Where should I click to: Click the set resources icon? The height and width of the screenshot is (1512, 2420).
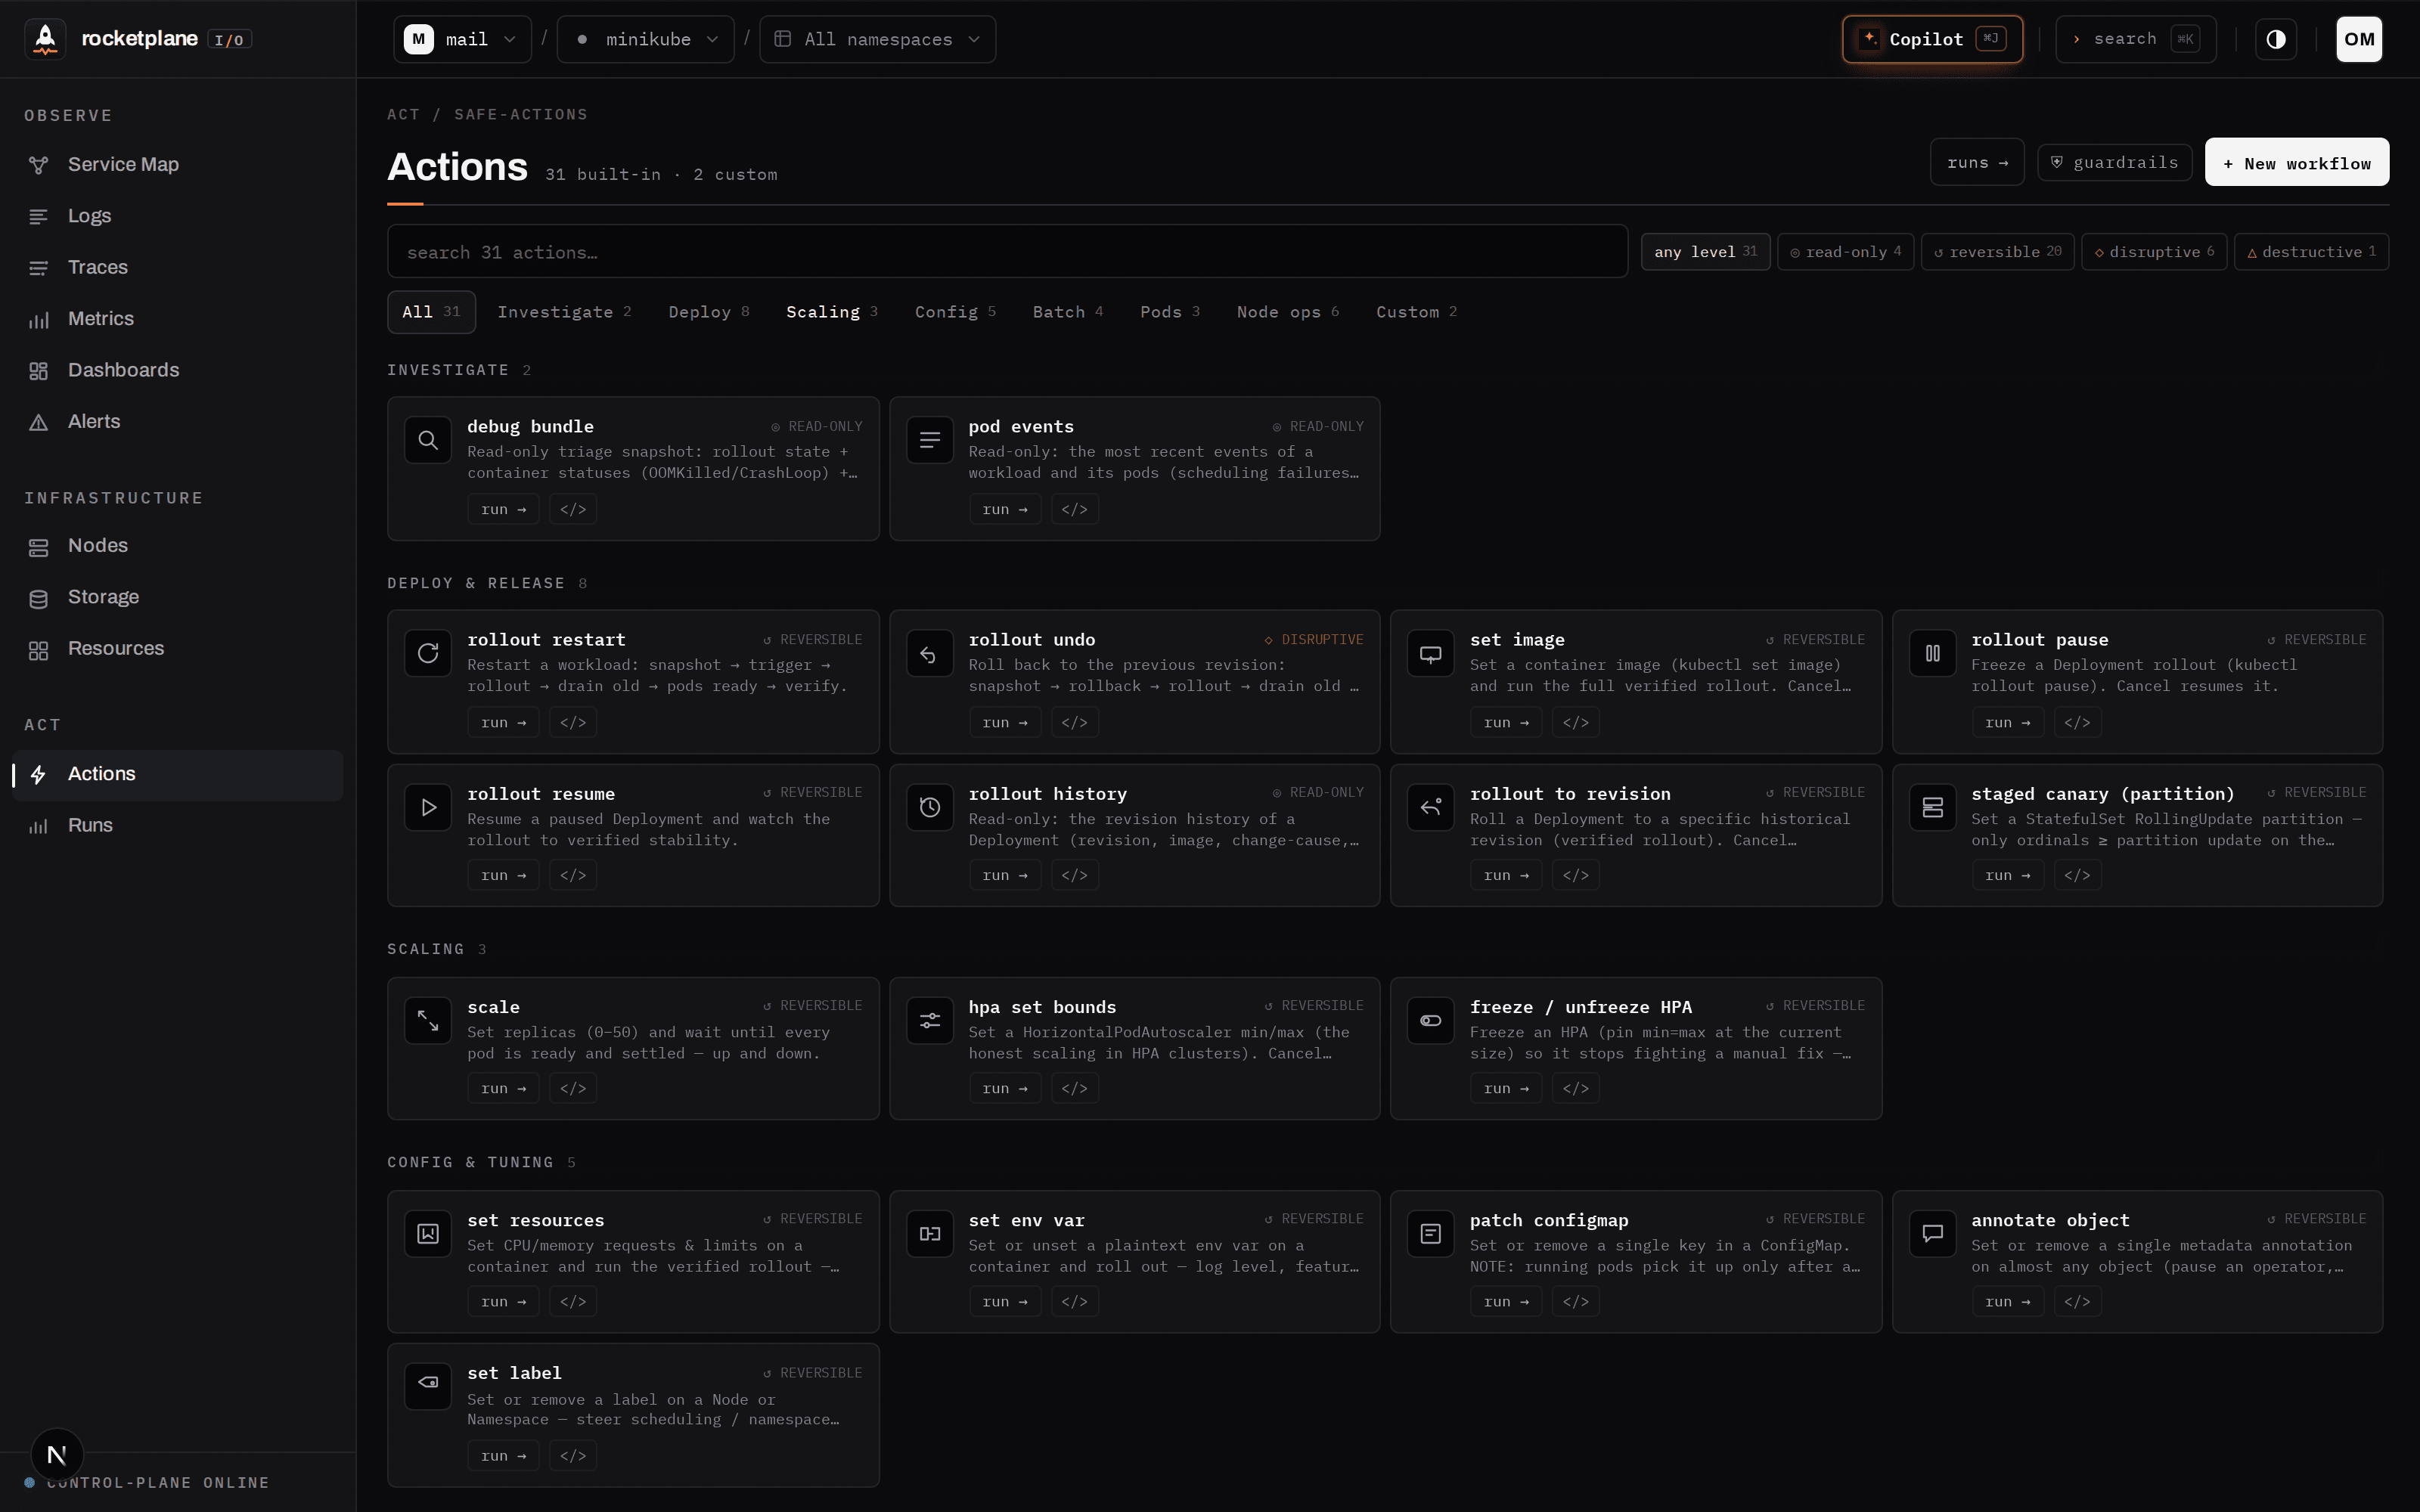(x=428, y=1233)
